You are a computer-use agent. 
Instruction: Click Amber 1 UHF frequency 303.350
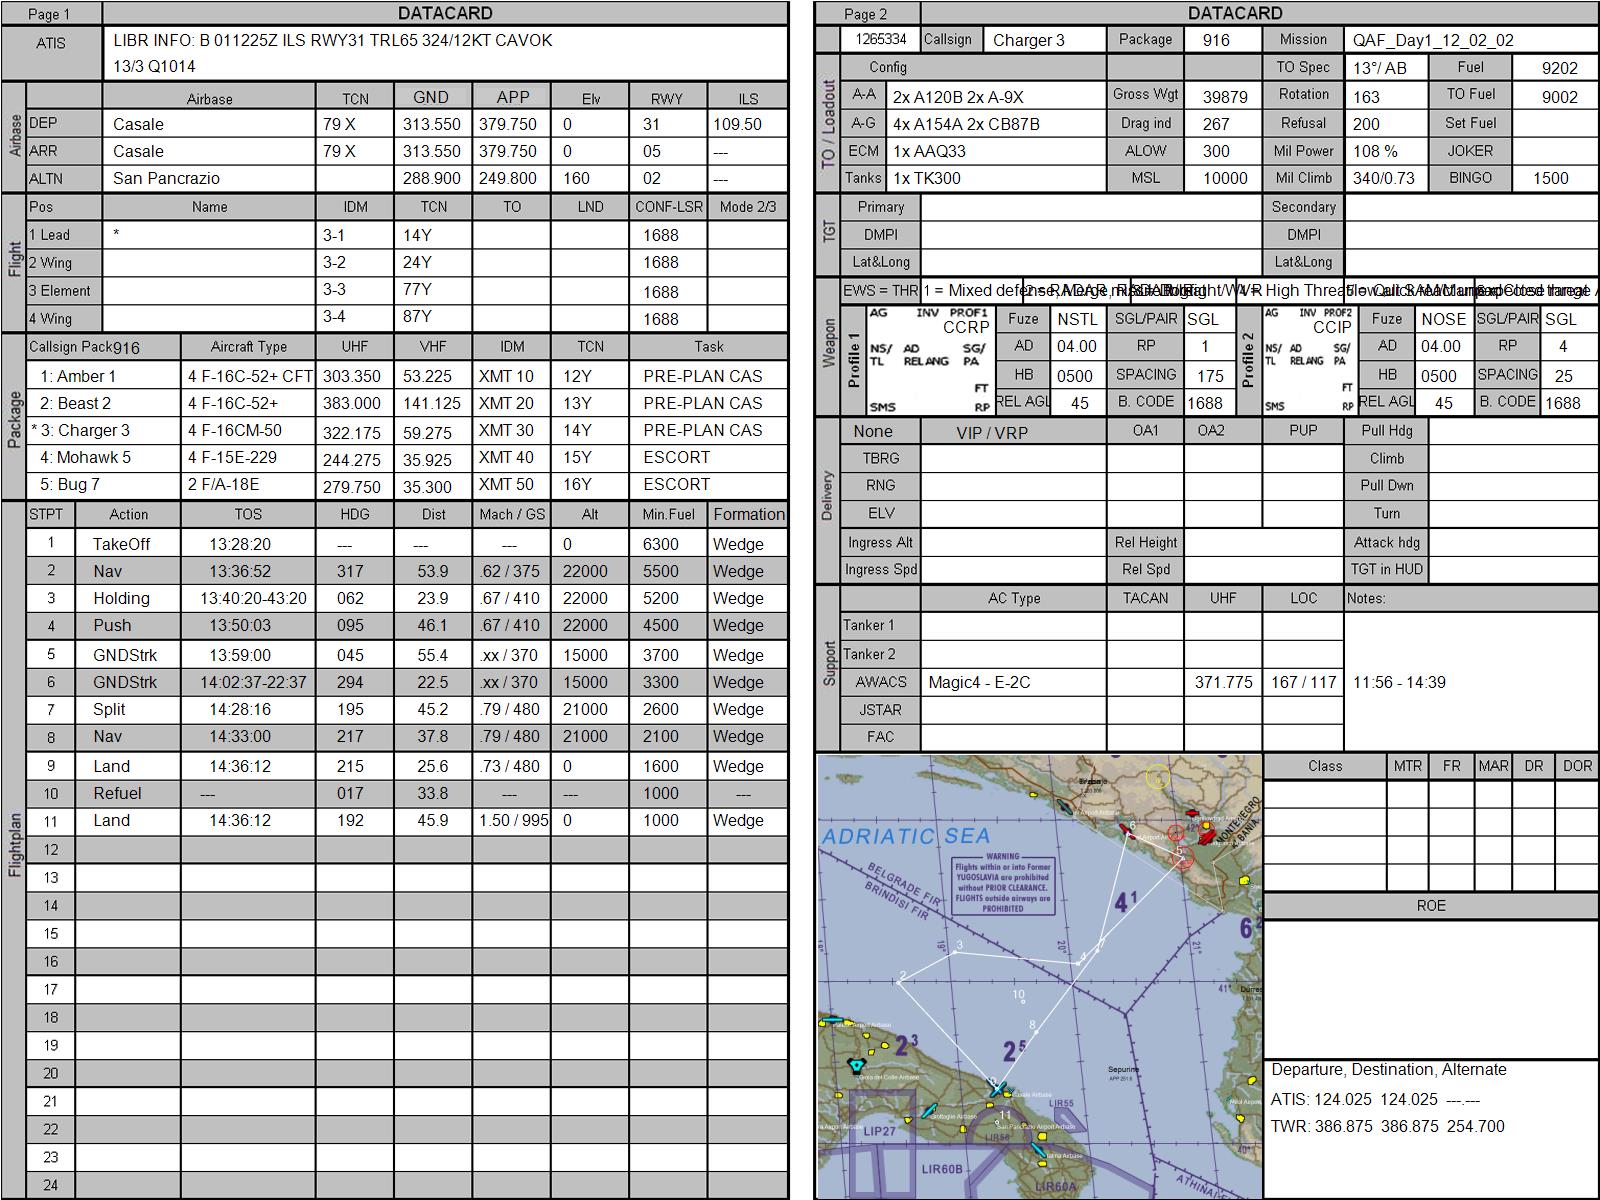(352, 377)
